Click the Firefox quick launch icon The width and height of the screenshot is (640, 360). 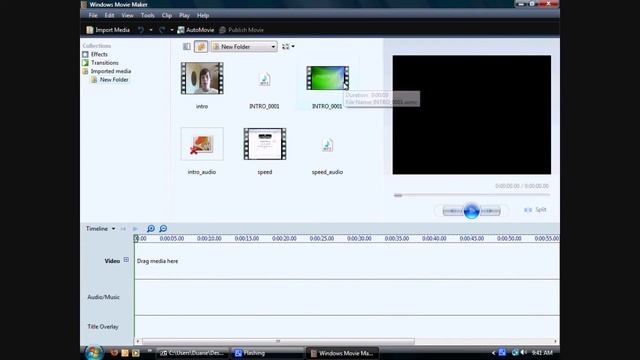pyautogui.click(x=114, y=353)
